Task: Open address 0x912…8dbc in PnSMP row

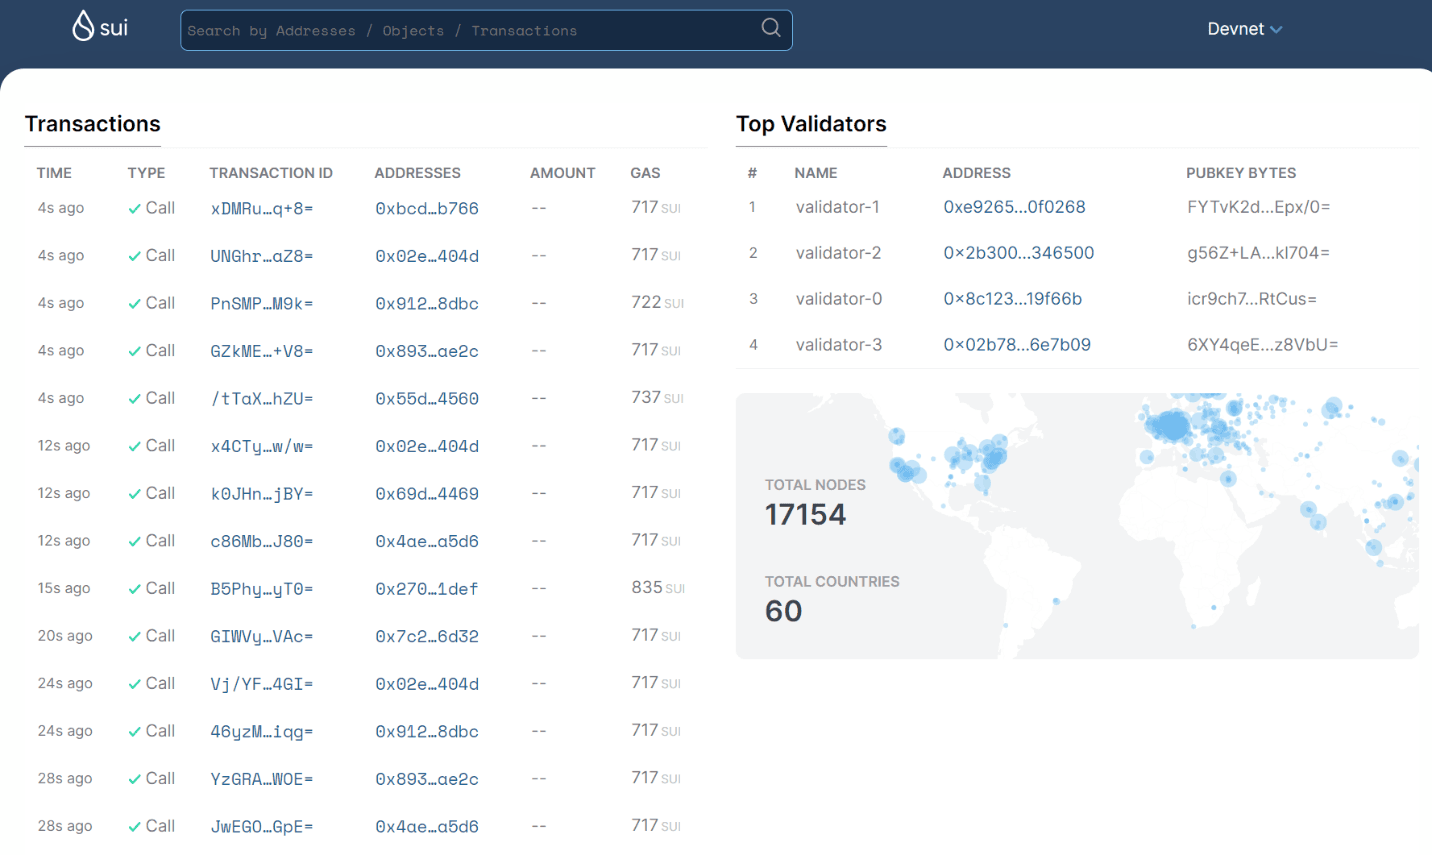Action: point(427,303)
